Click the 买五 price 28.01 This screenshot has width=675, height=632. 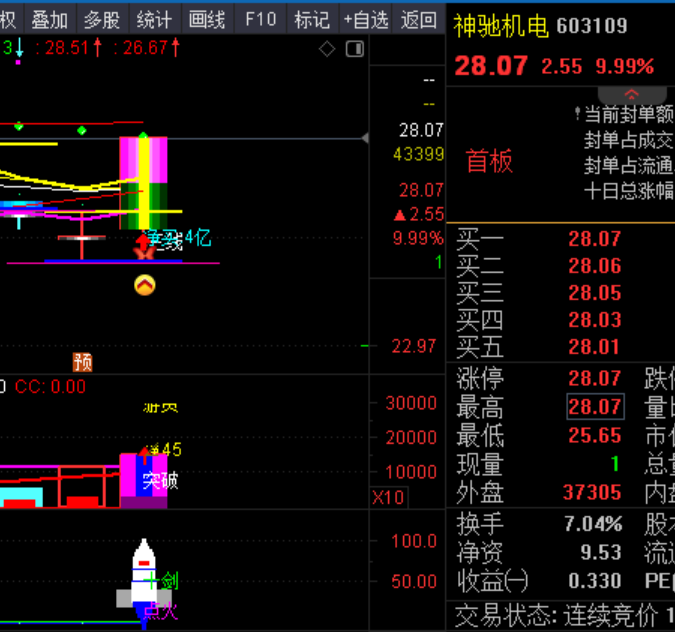tap(594, 347)
